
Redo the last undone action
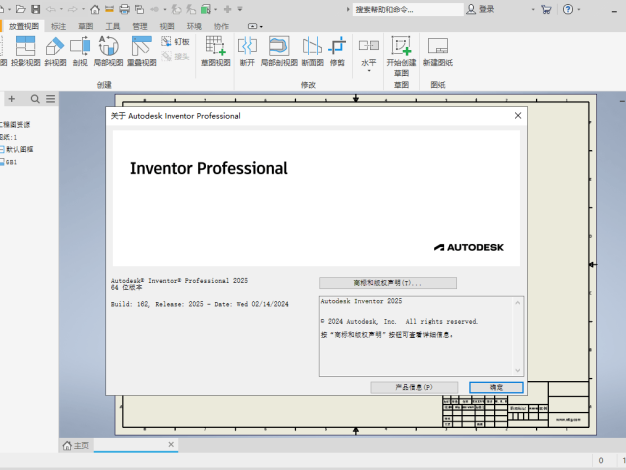(72, 9)
